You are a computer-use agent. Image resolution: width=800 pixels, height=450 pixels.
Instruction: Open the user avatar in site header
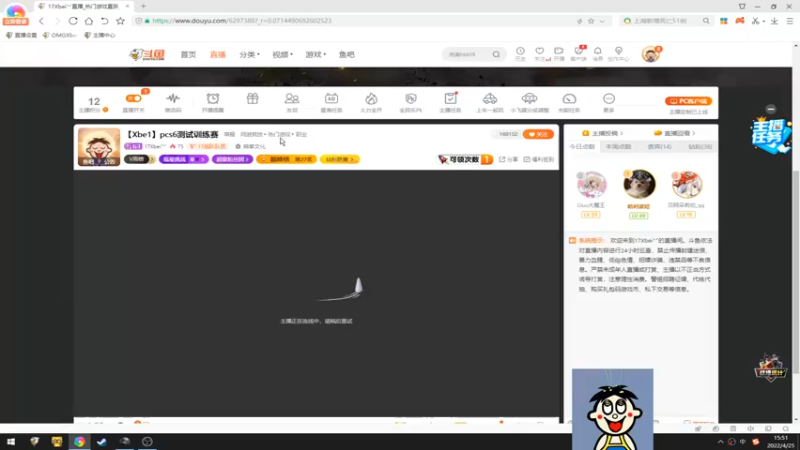coord(651,54)
